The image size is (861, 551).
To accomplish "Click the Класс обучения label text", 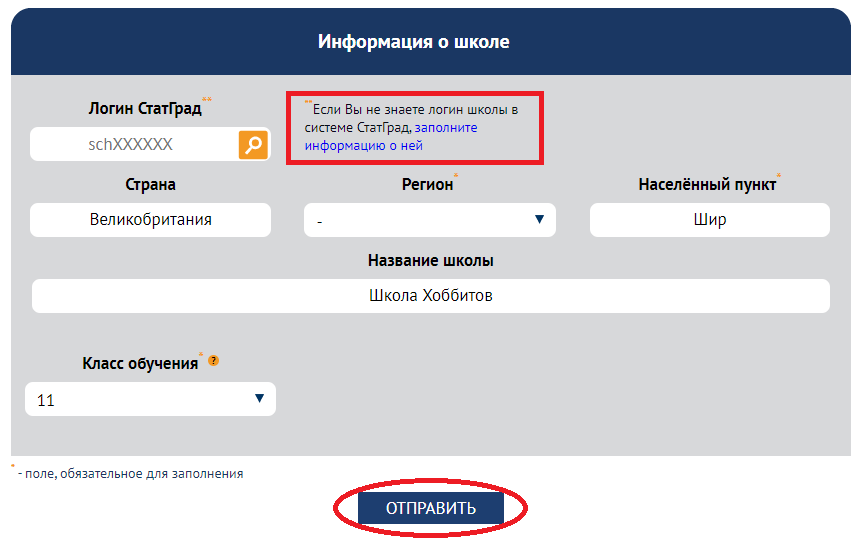I will [140, 364].
